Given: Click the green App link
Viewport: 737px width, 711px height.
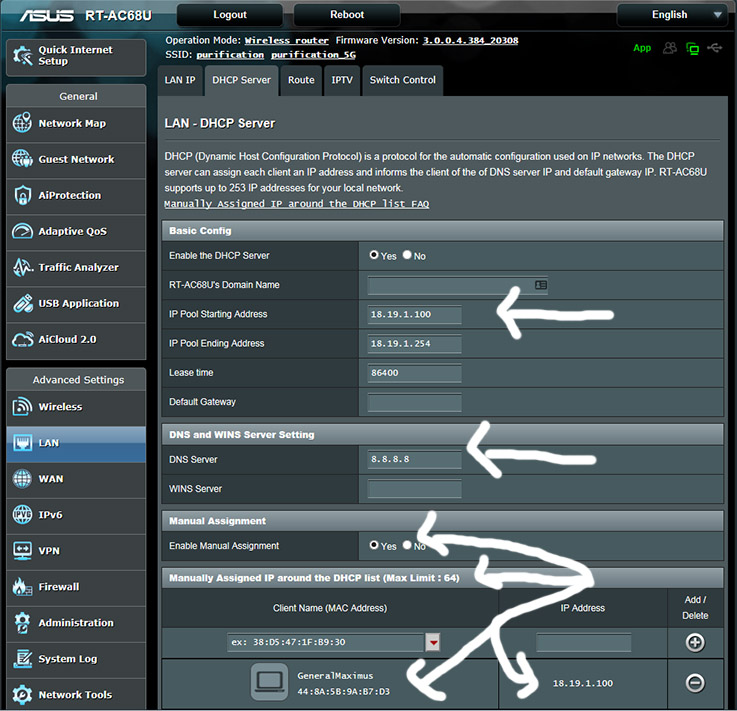Looking at the screenshot, I should tap(642, 48).
